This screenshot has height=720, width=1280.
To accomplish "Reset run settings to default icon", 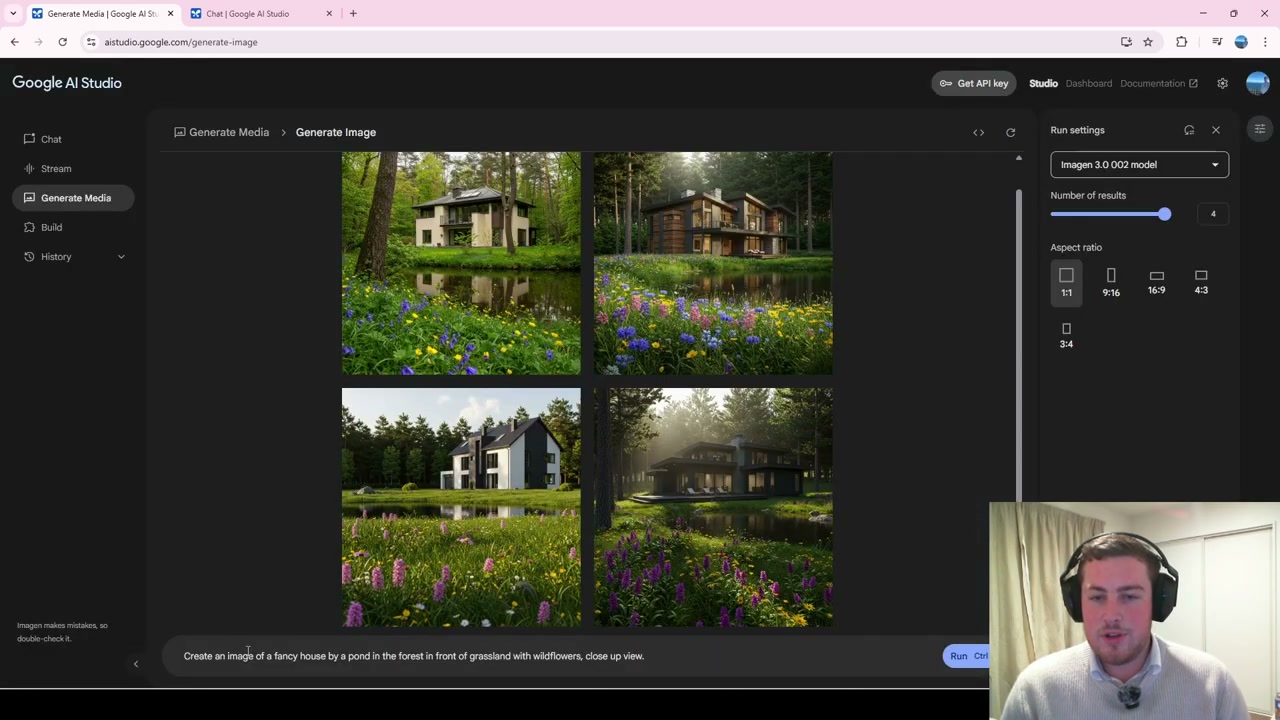I will pyautogui.click(x=1189, y=130).
